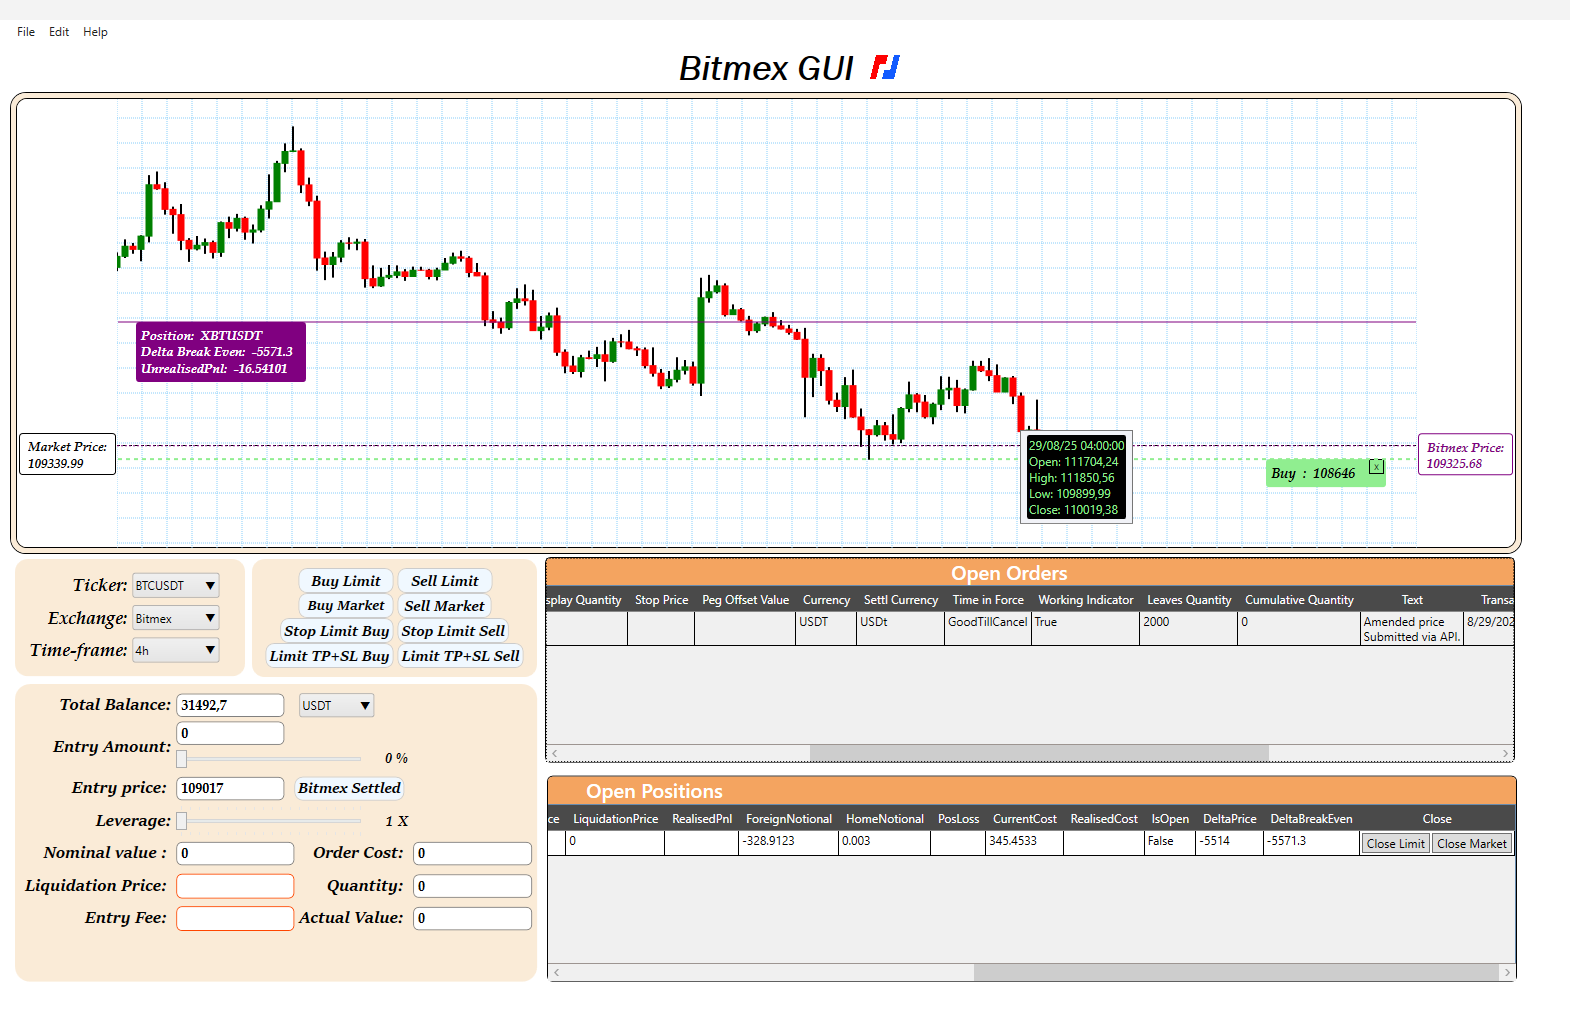The width and height of the screenshot is (1570, 1024).
Task: Click the DeltaBreakEven column header
Action: click(x=1311, y=819)
